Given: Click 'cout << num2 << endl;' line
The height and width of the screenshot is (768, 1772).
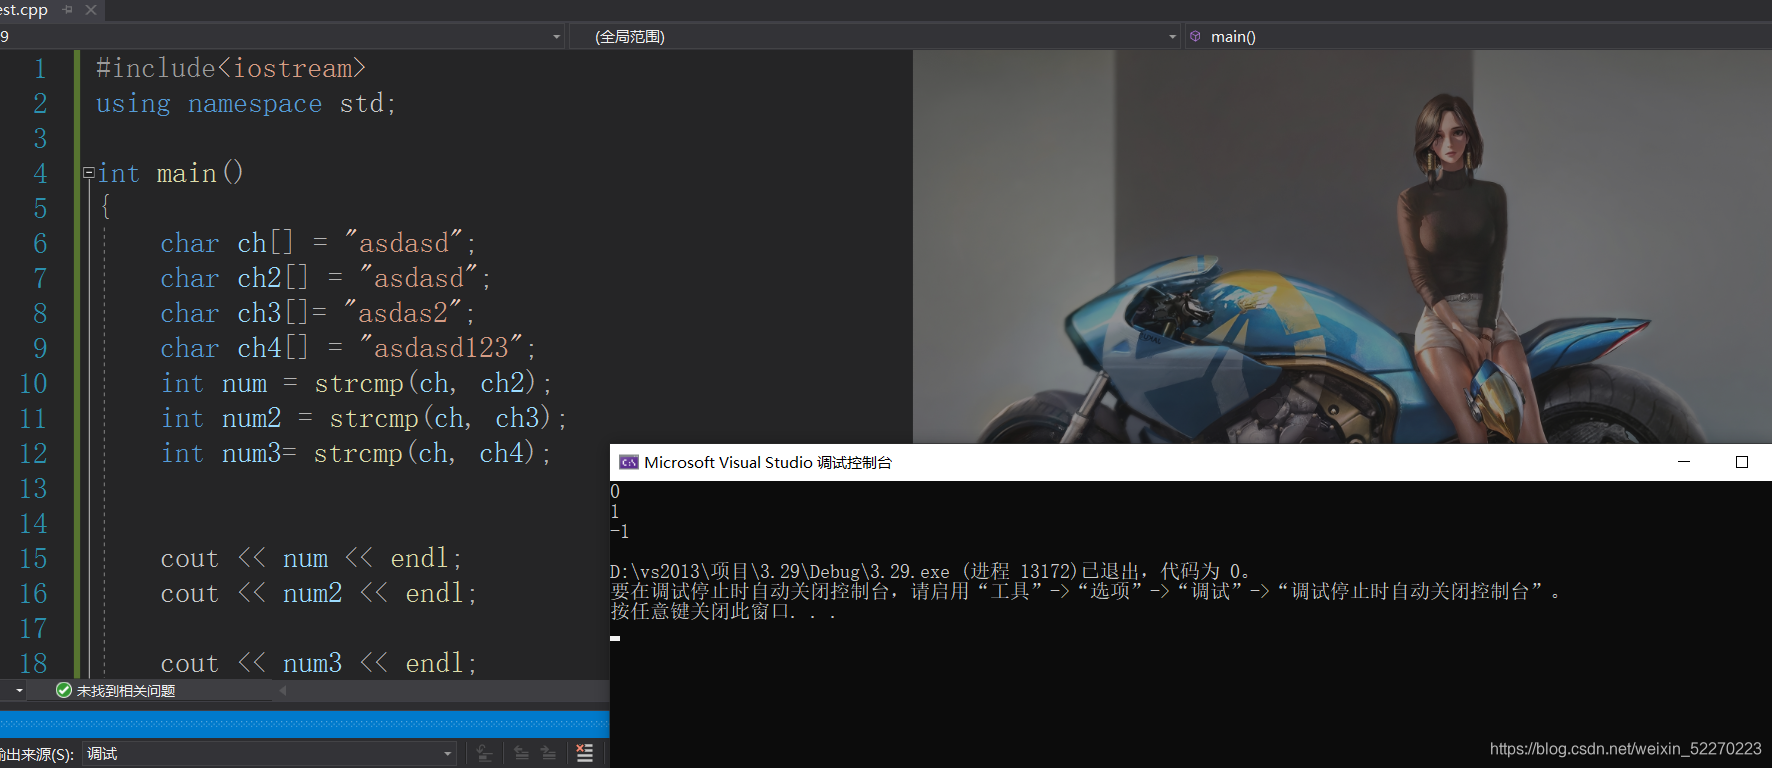Looking at the screenshot, I should point(319,593).
